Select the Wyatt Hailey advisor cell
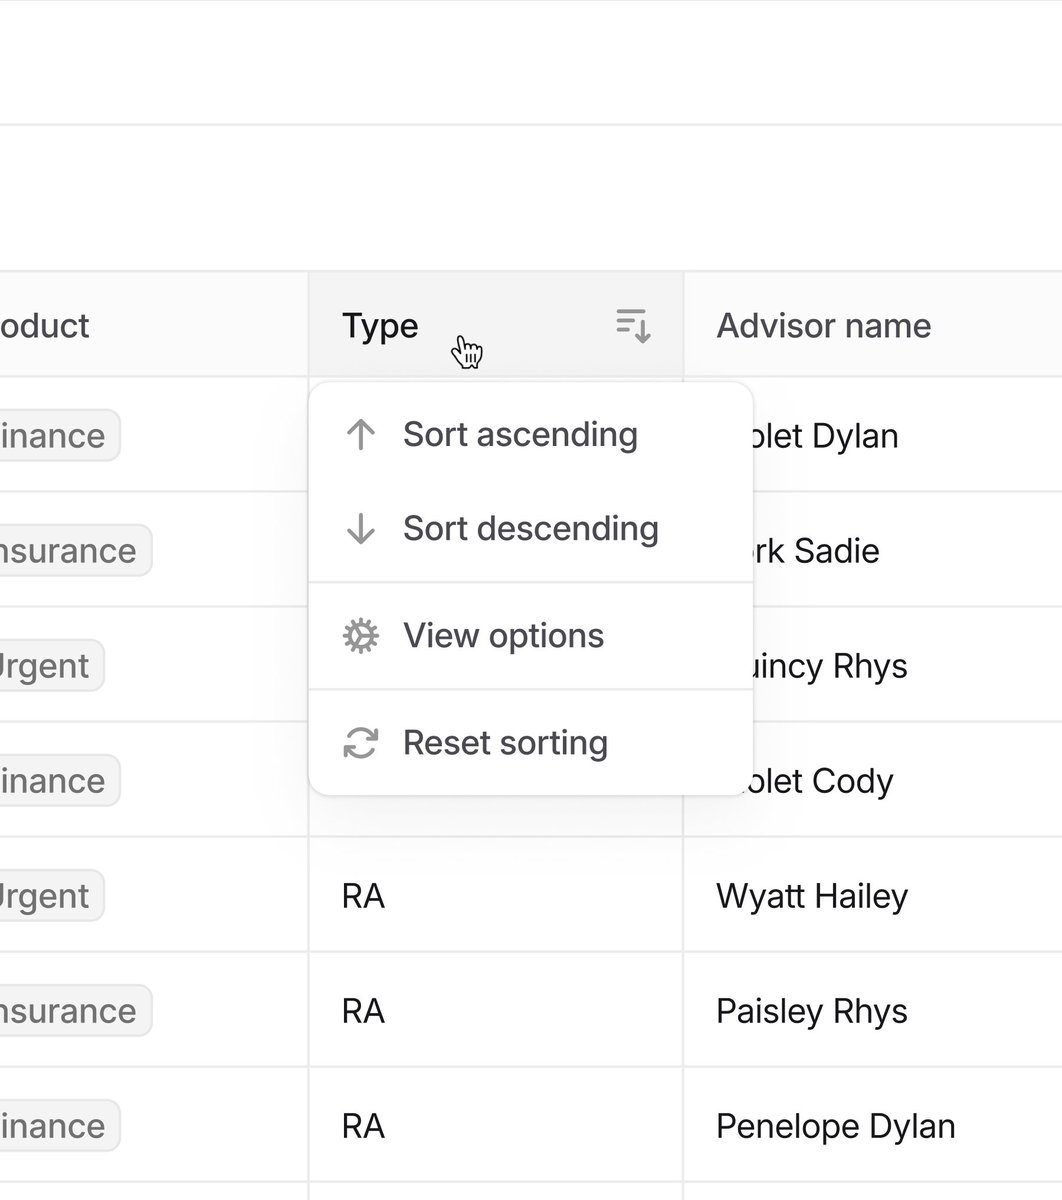 point(872,896)
